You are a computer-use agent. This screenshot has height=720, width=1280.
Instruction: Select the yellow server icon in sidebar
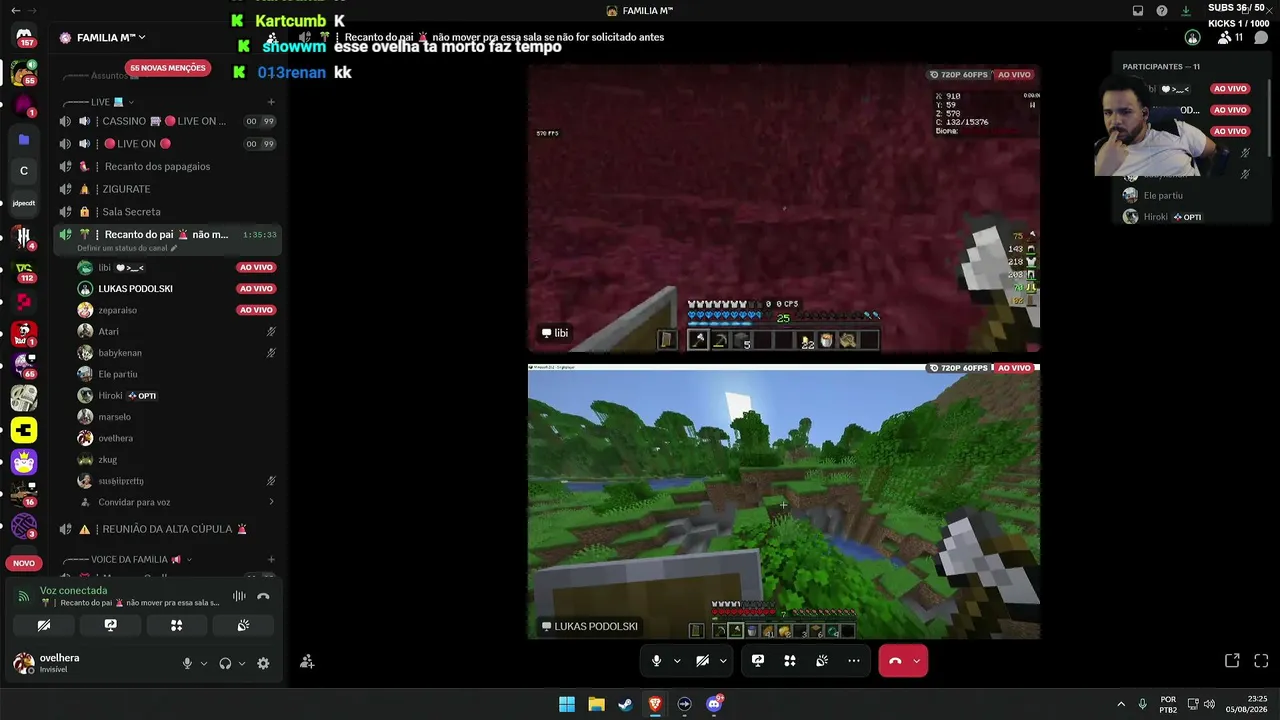click(x=24, y=430)
